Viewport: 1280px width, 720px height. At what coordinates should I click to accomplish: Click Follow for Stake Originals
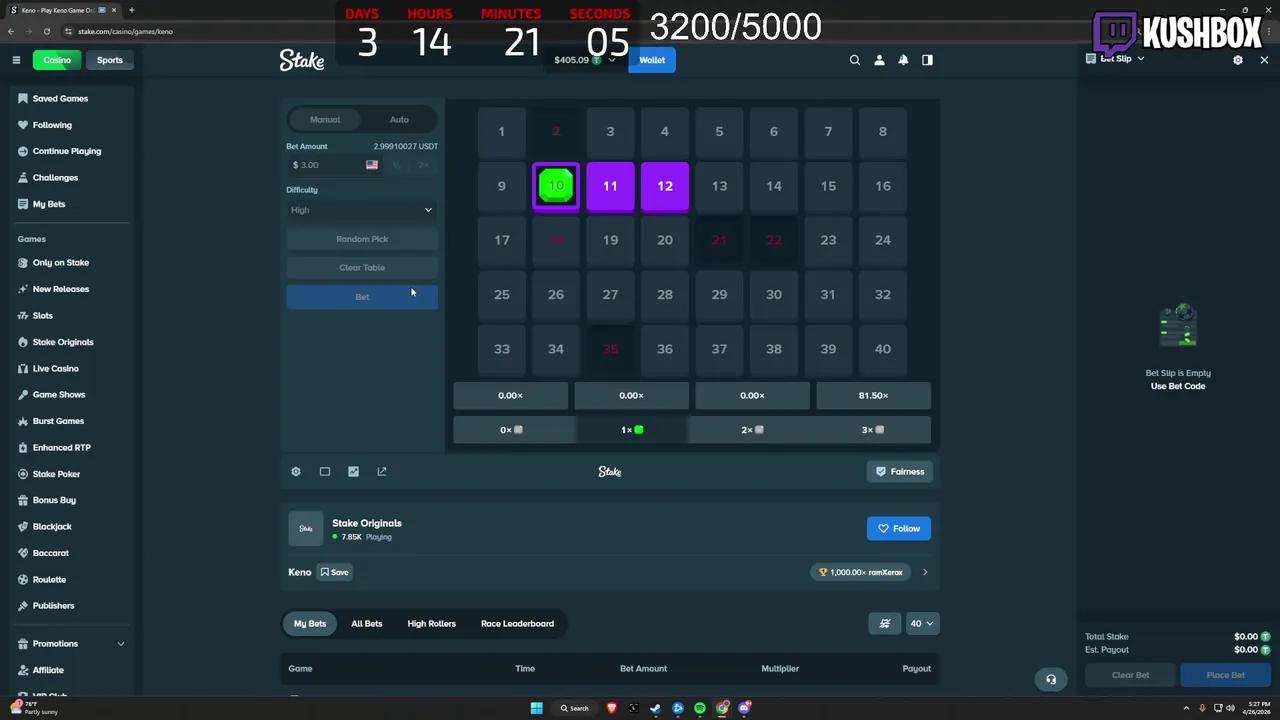click(899, 528)
